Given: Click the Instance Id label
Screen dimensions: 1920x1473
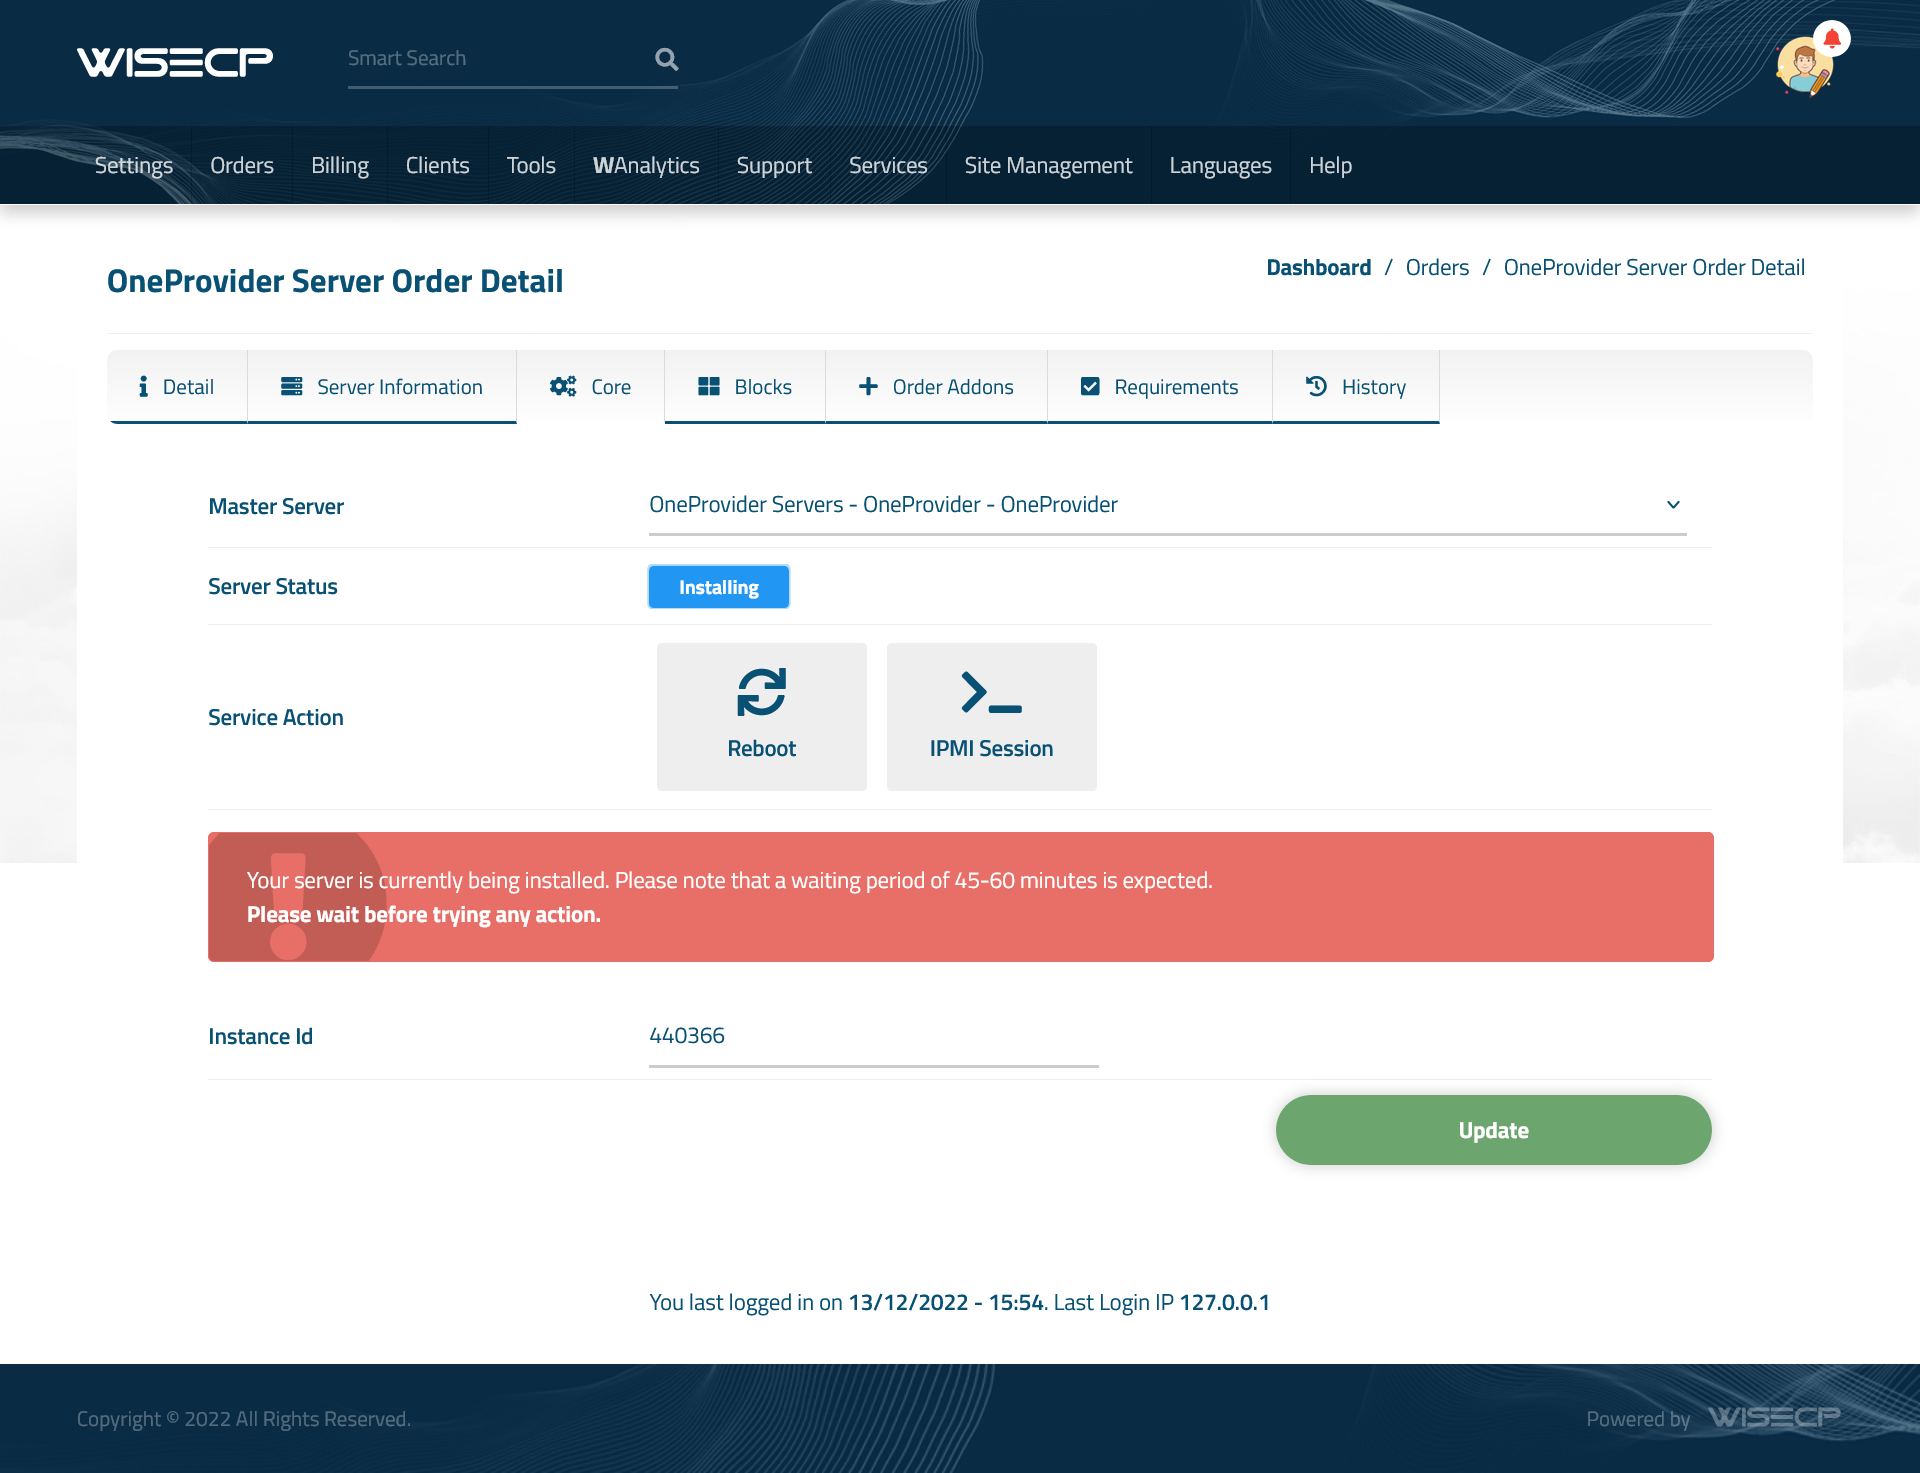Looking at the screenshot, I should pos(261,1037).
